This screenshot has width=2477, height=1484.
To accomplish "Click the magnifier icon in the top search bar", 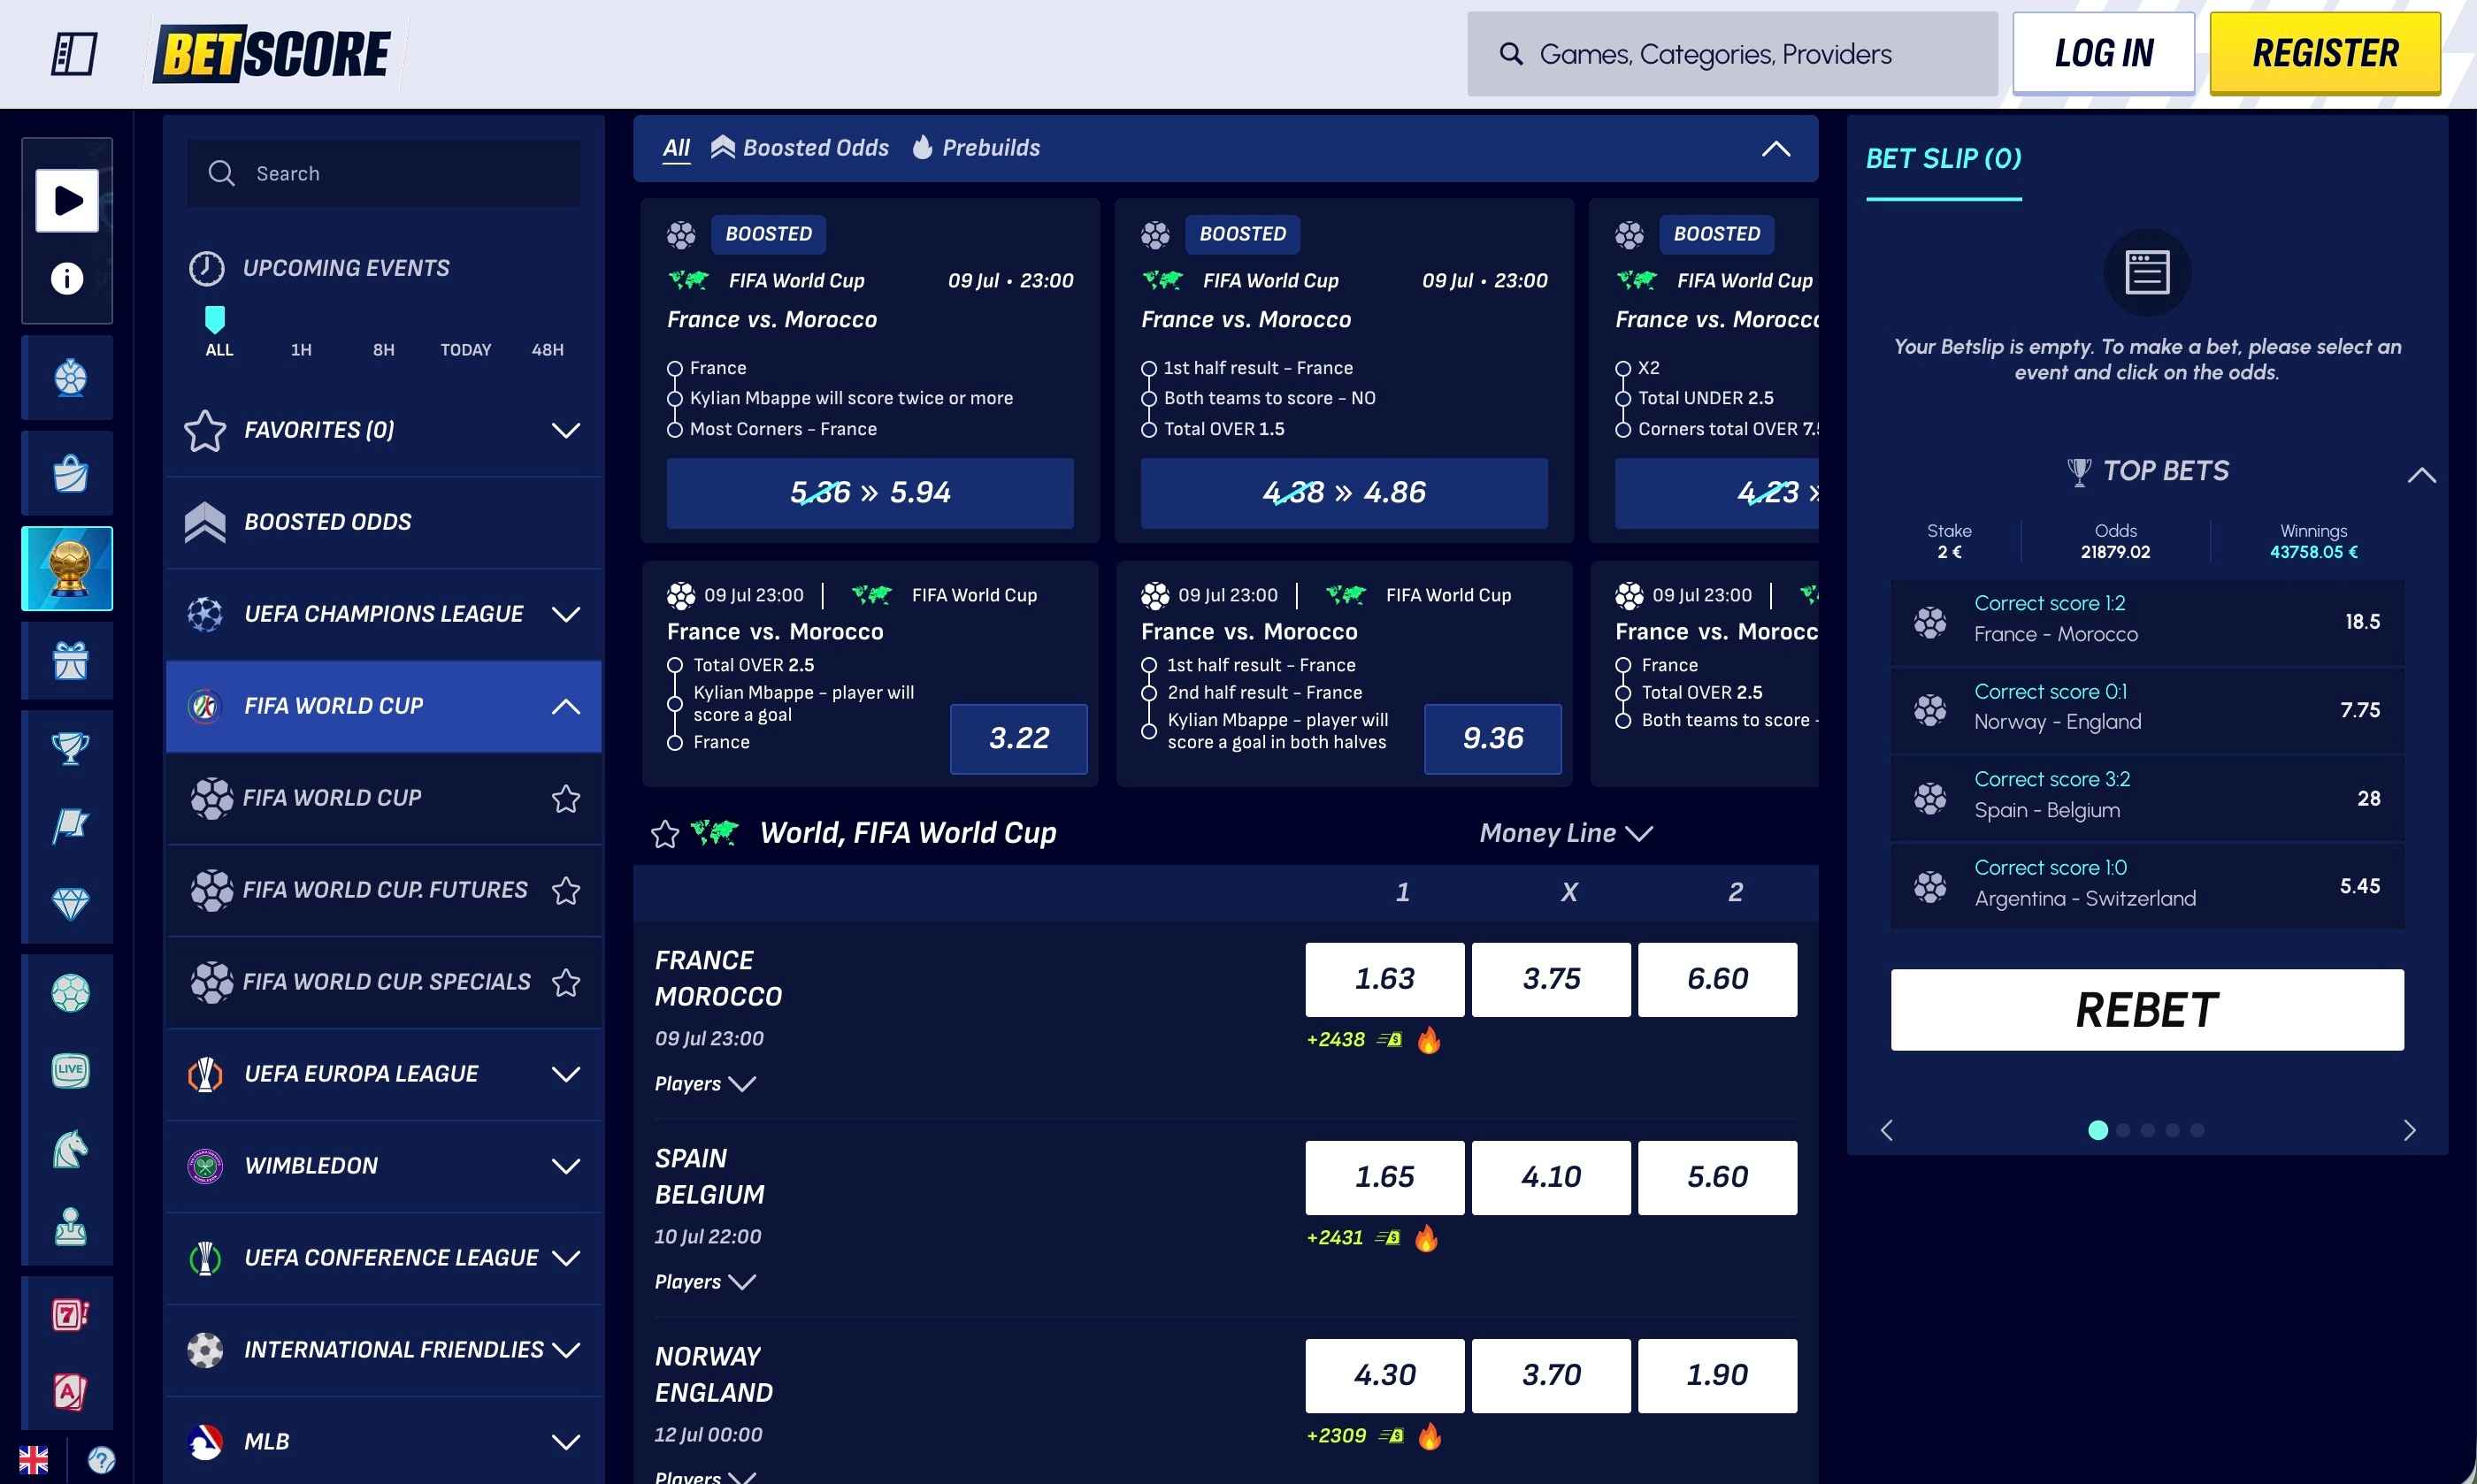I will [1511, 54].
